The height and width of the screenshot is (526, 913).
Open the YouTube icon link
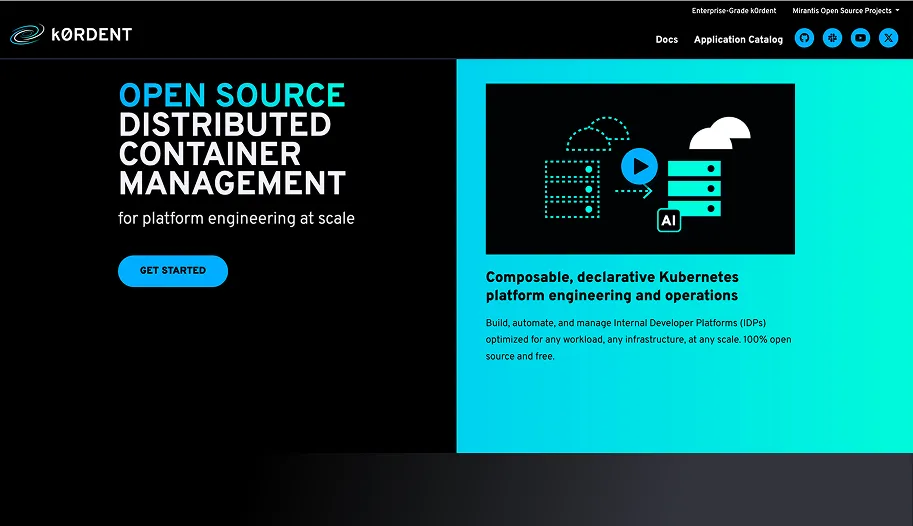[860, 38]
